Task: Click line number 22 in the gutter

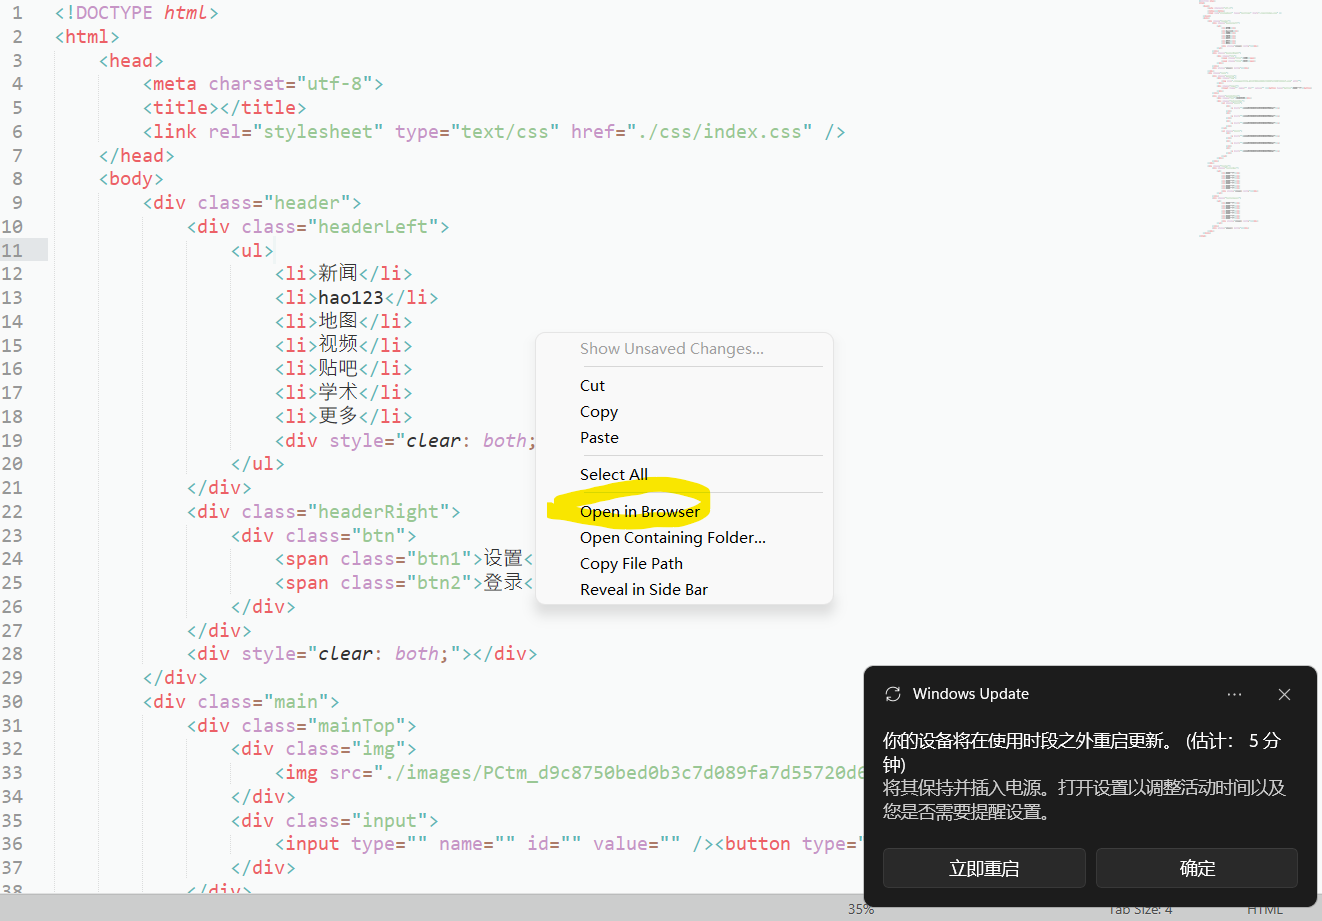Action: (12, 511)
